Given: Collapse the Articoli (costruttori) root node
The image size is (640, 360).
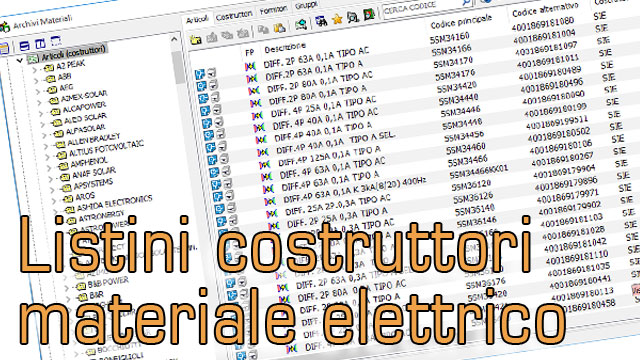Looking at the screenshot, I should click(x=20, y=60).
